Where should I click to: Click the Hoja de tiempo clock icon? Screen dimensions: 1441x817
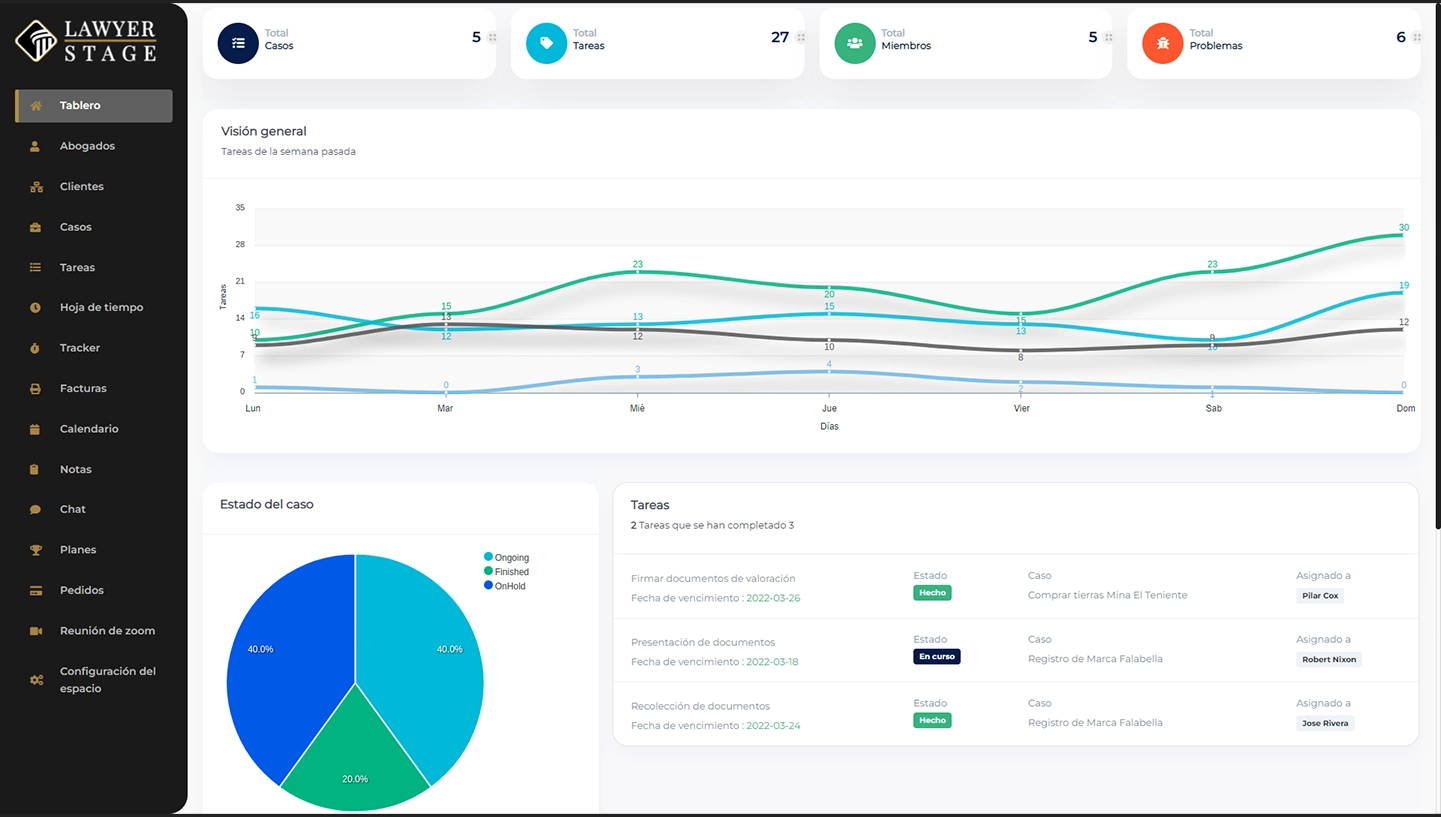pos(36,308)
